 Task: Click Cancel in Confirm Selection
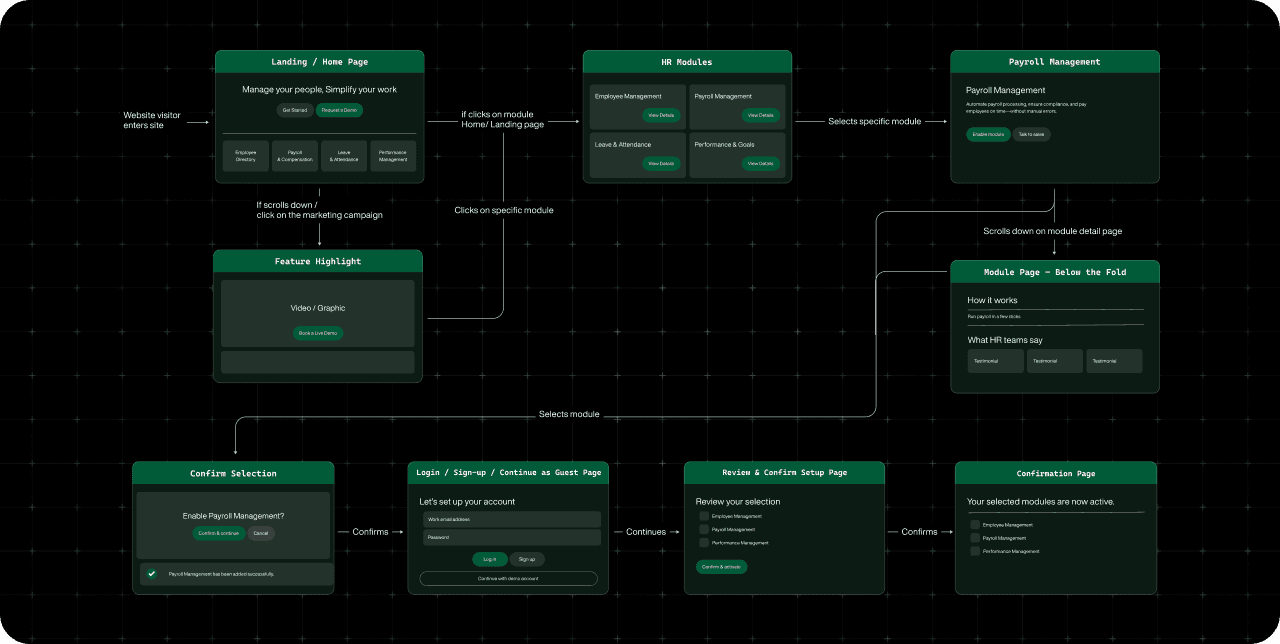point(260,533)
